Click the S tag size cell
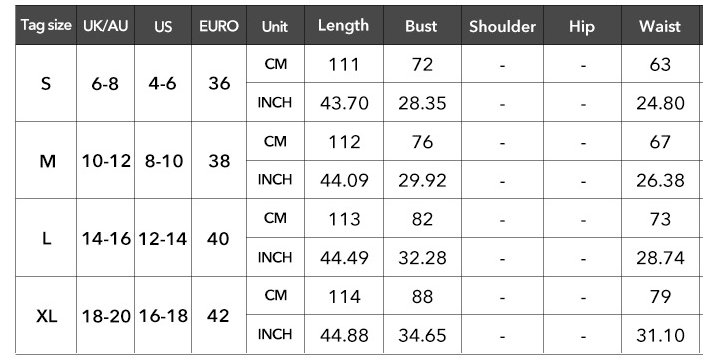This screenshot has width=703, height=361. [x=46, y=83]
